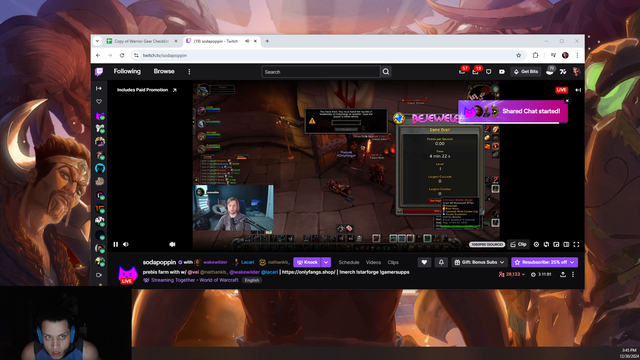The image size is (640, 360).
Task: Open the channel points bowl icon
Action: pyautogui.click(x=549, y=71)
